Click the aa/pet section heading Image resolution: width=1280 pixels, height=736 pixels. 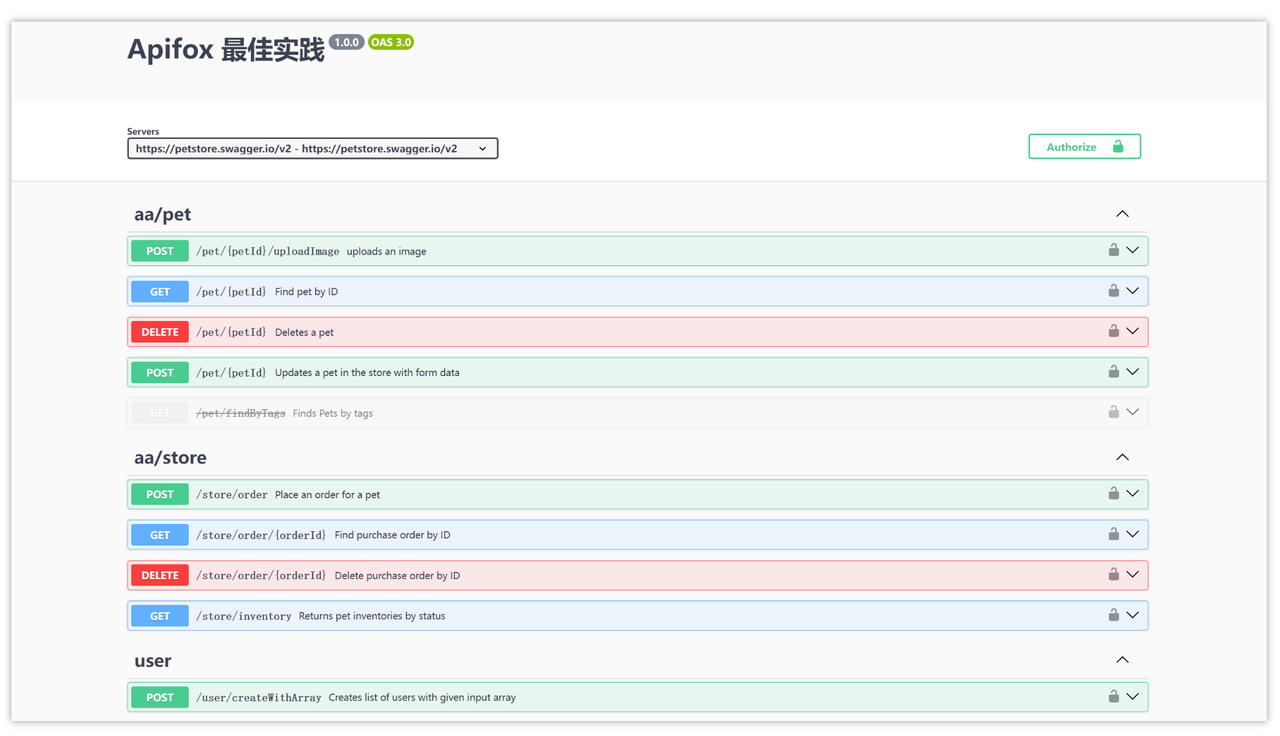point(163,214)
